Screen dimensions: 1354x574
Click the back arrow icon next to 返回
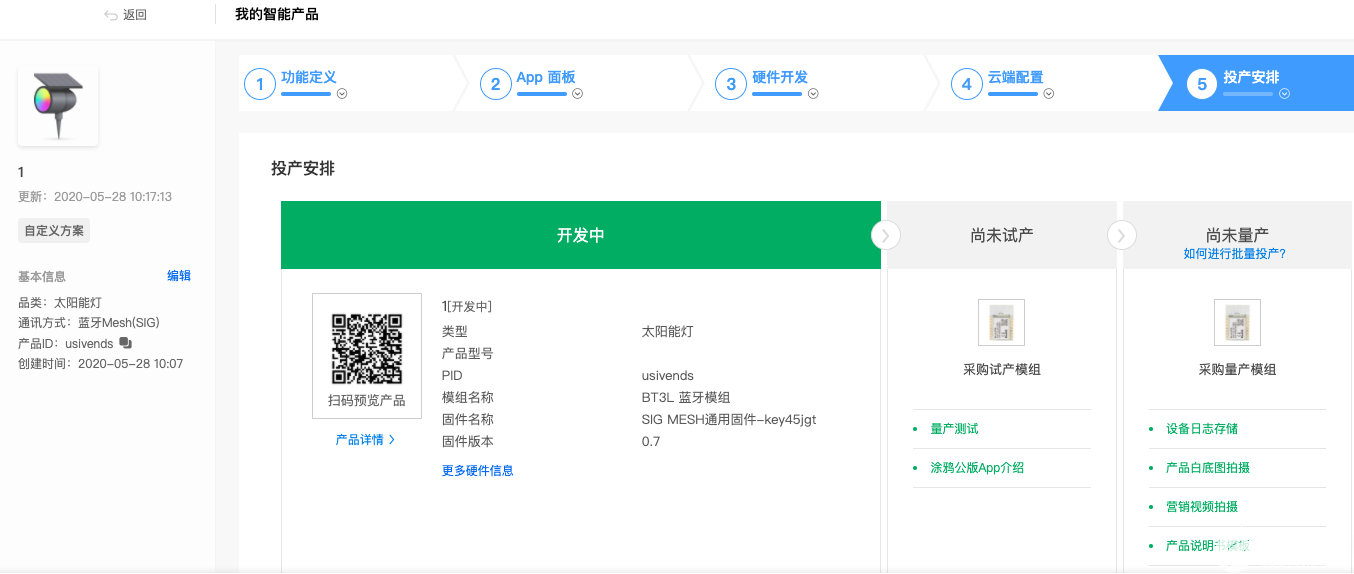point(111,15)
